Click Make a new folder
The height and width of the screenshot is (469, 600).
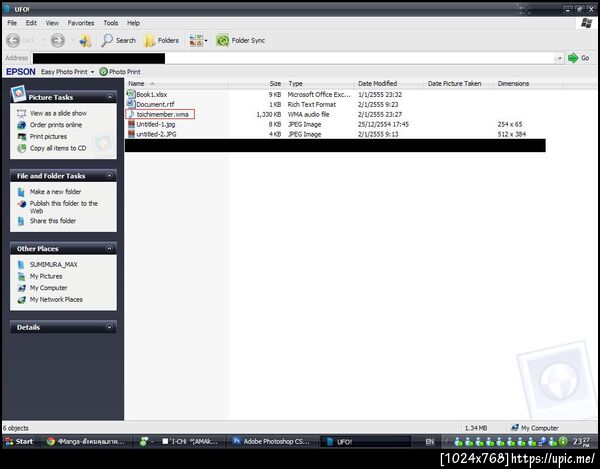coord(55,192)
